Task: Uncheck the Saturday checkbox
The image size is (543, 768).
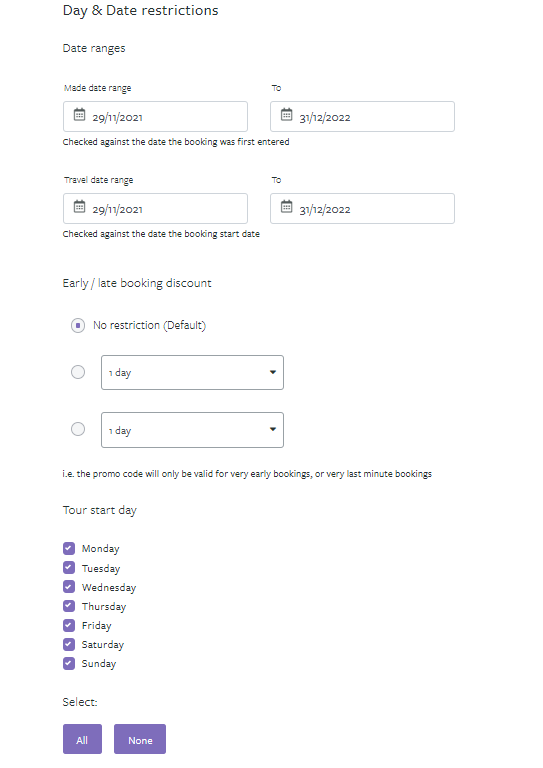Action: pos(69,645)
